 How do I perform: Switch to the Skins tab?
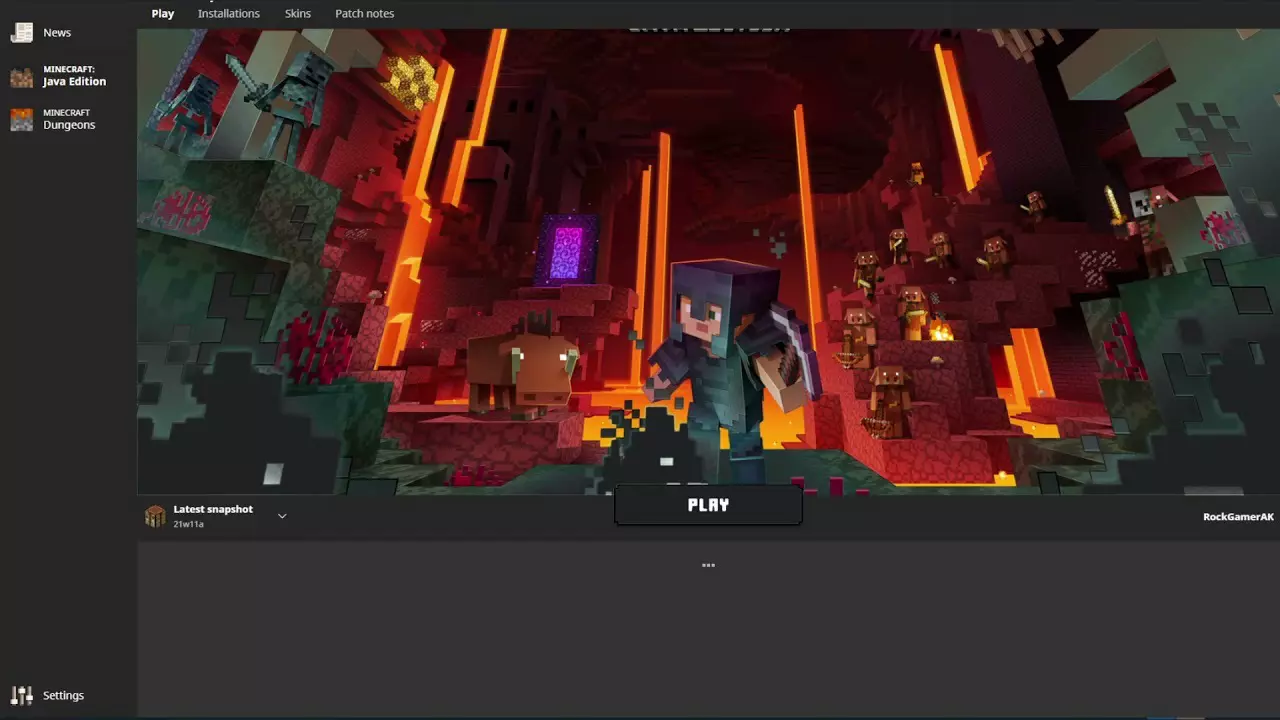298,13
